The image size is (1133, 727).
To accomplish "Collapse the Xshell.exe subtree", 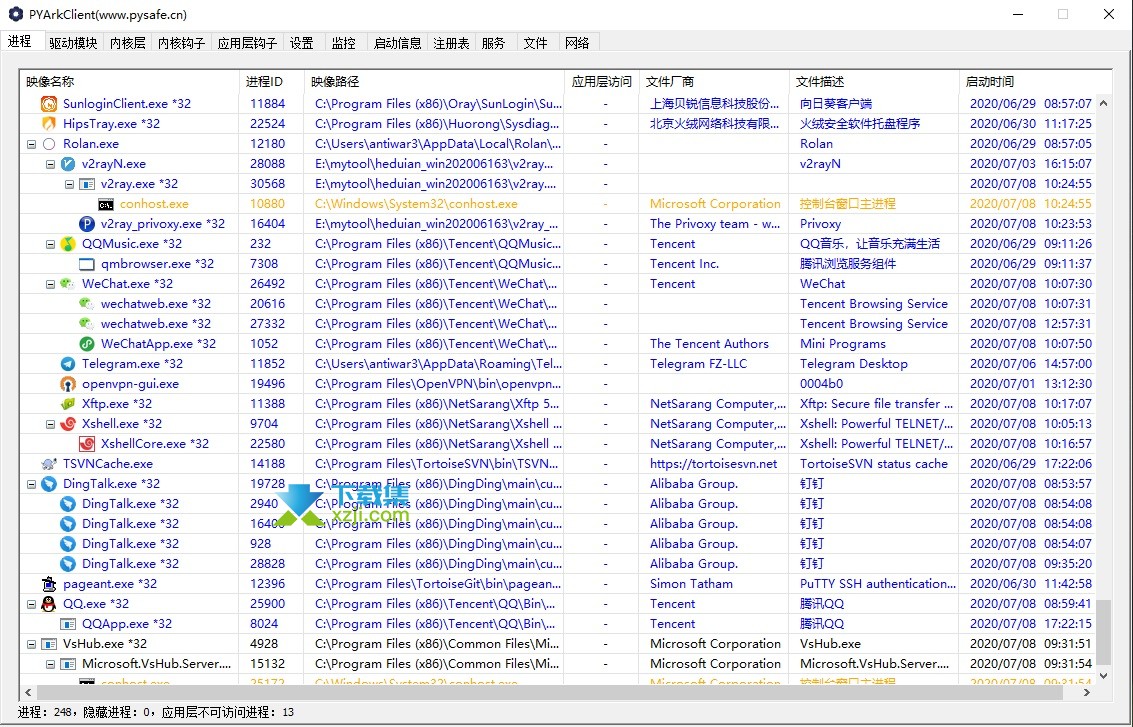I will point(50,424).
